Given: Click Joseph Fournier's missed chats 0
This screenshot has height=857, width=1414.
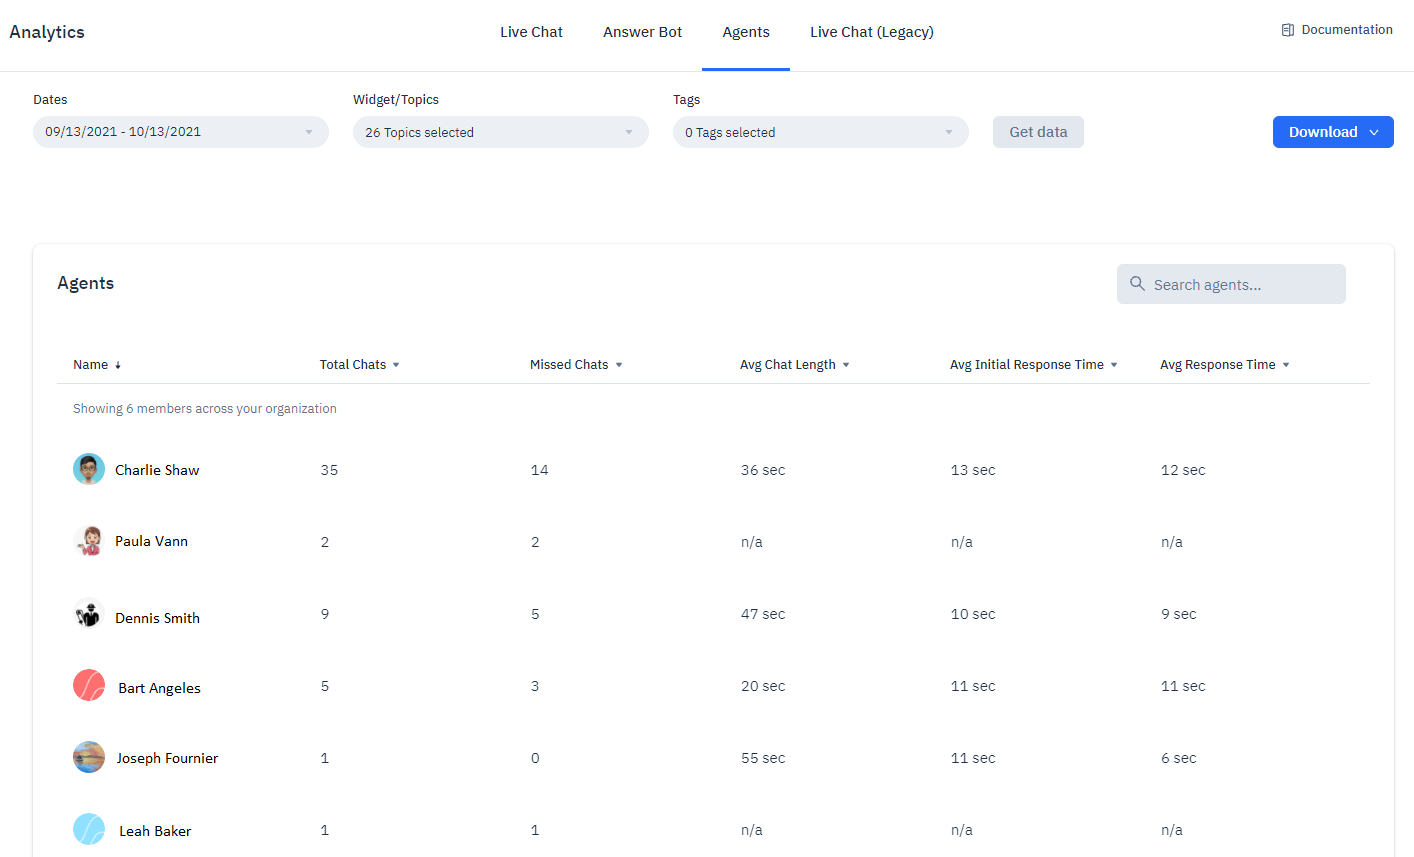Looking at the screenshot, I should [535, 758].
